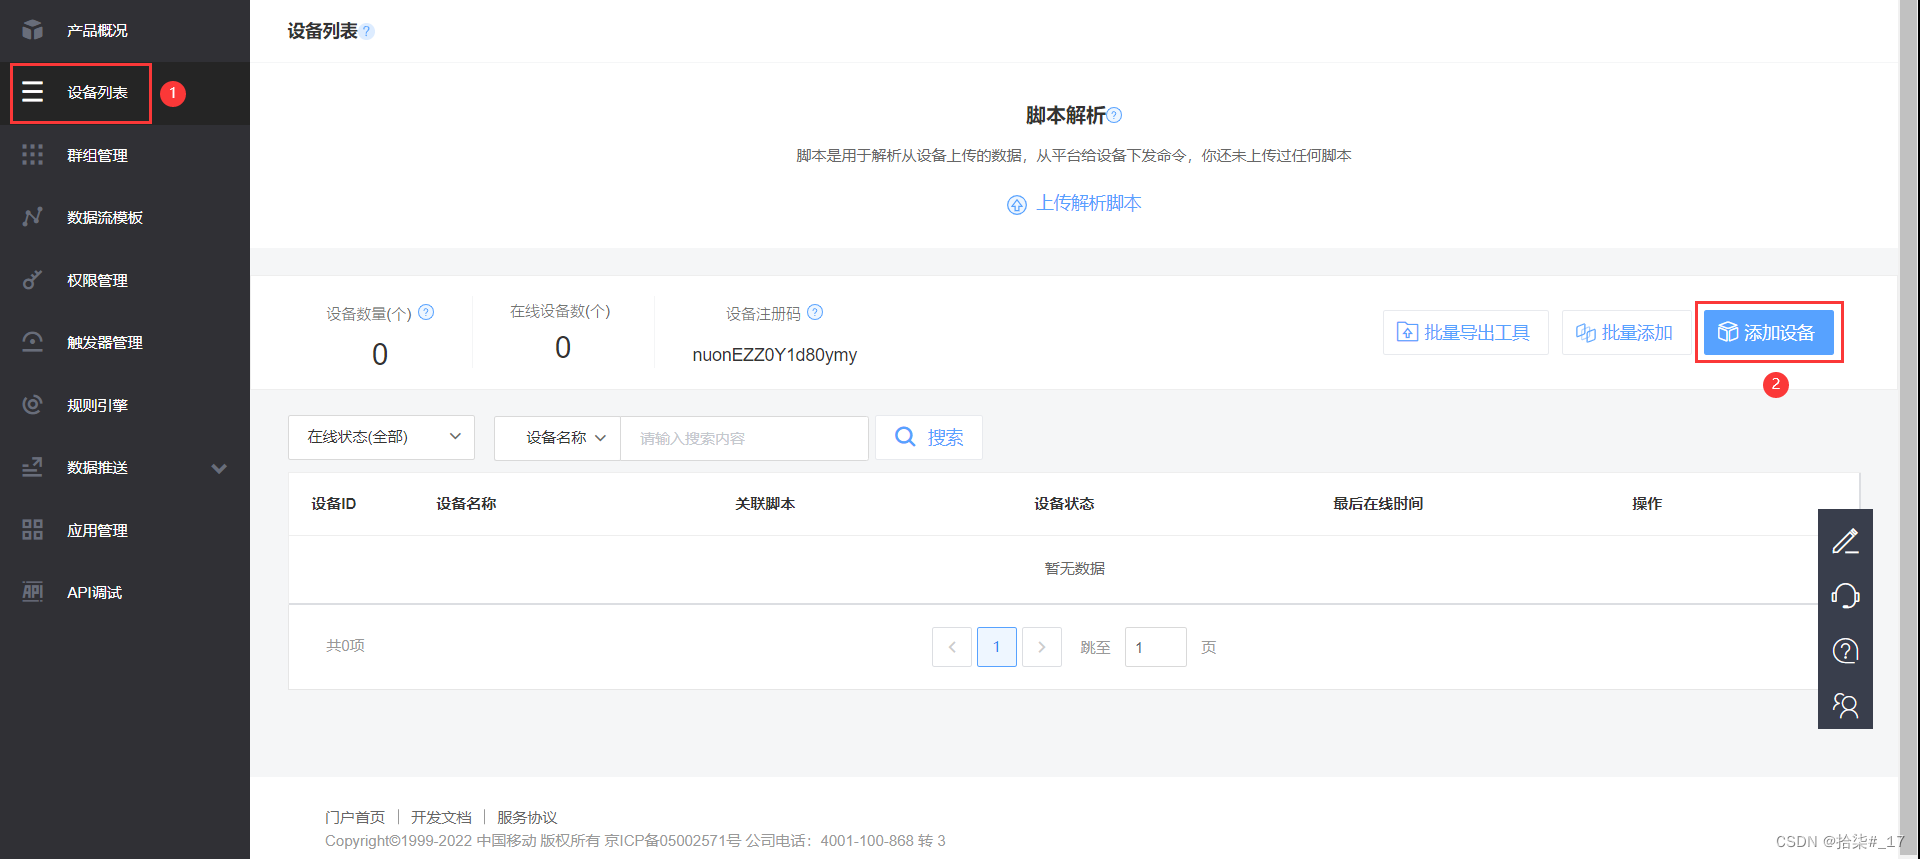
Task: Click the 设备ID column header
Action: coord(334,504)
